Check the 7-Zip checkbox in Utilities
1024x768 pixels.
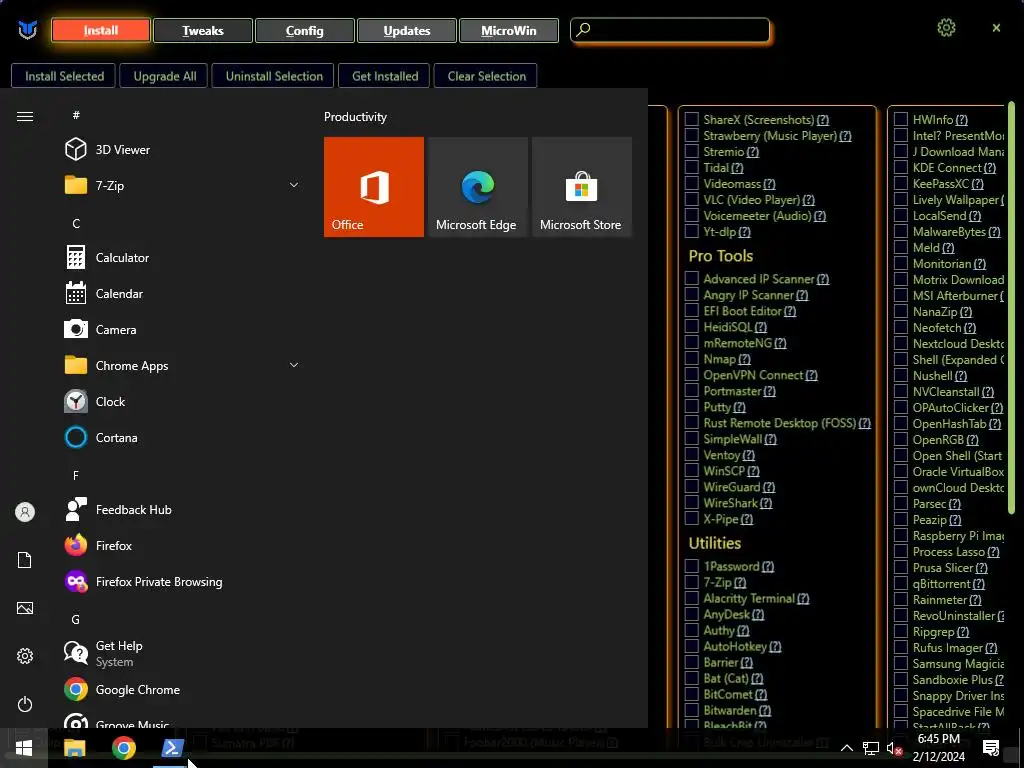coord(692,582)
